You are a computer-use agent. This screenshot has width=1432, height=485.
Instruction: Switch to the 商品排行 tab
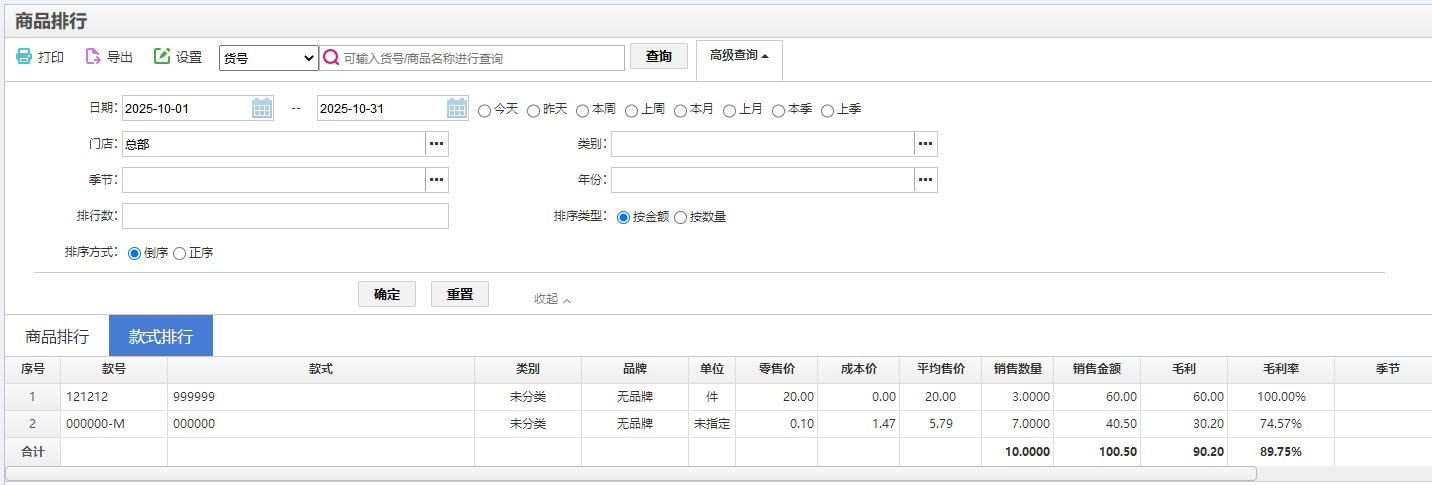(57, 336)
